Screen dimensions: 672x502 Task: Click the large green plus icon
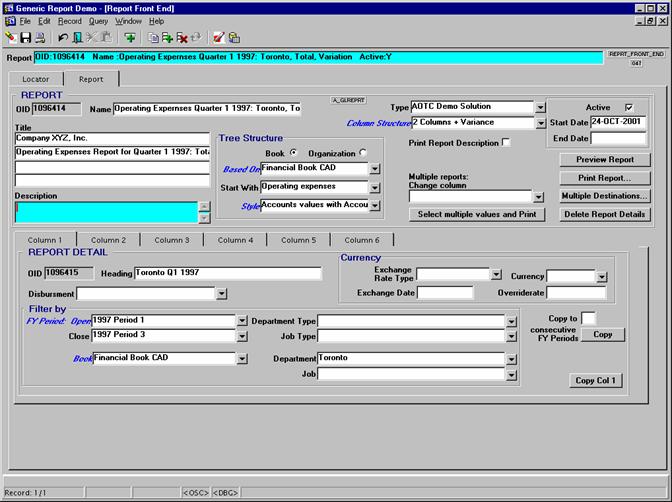pyautogui.click(x=130, y=38)
